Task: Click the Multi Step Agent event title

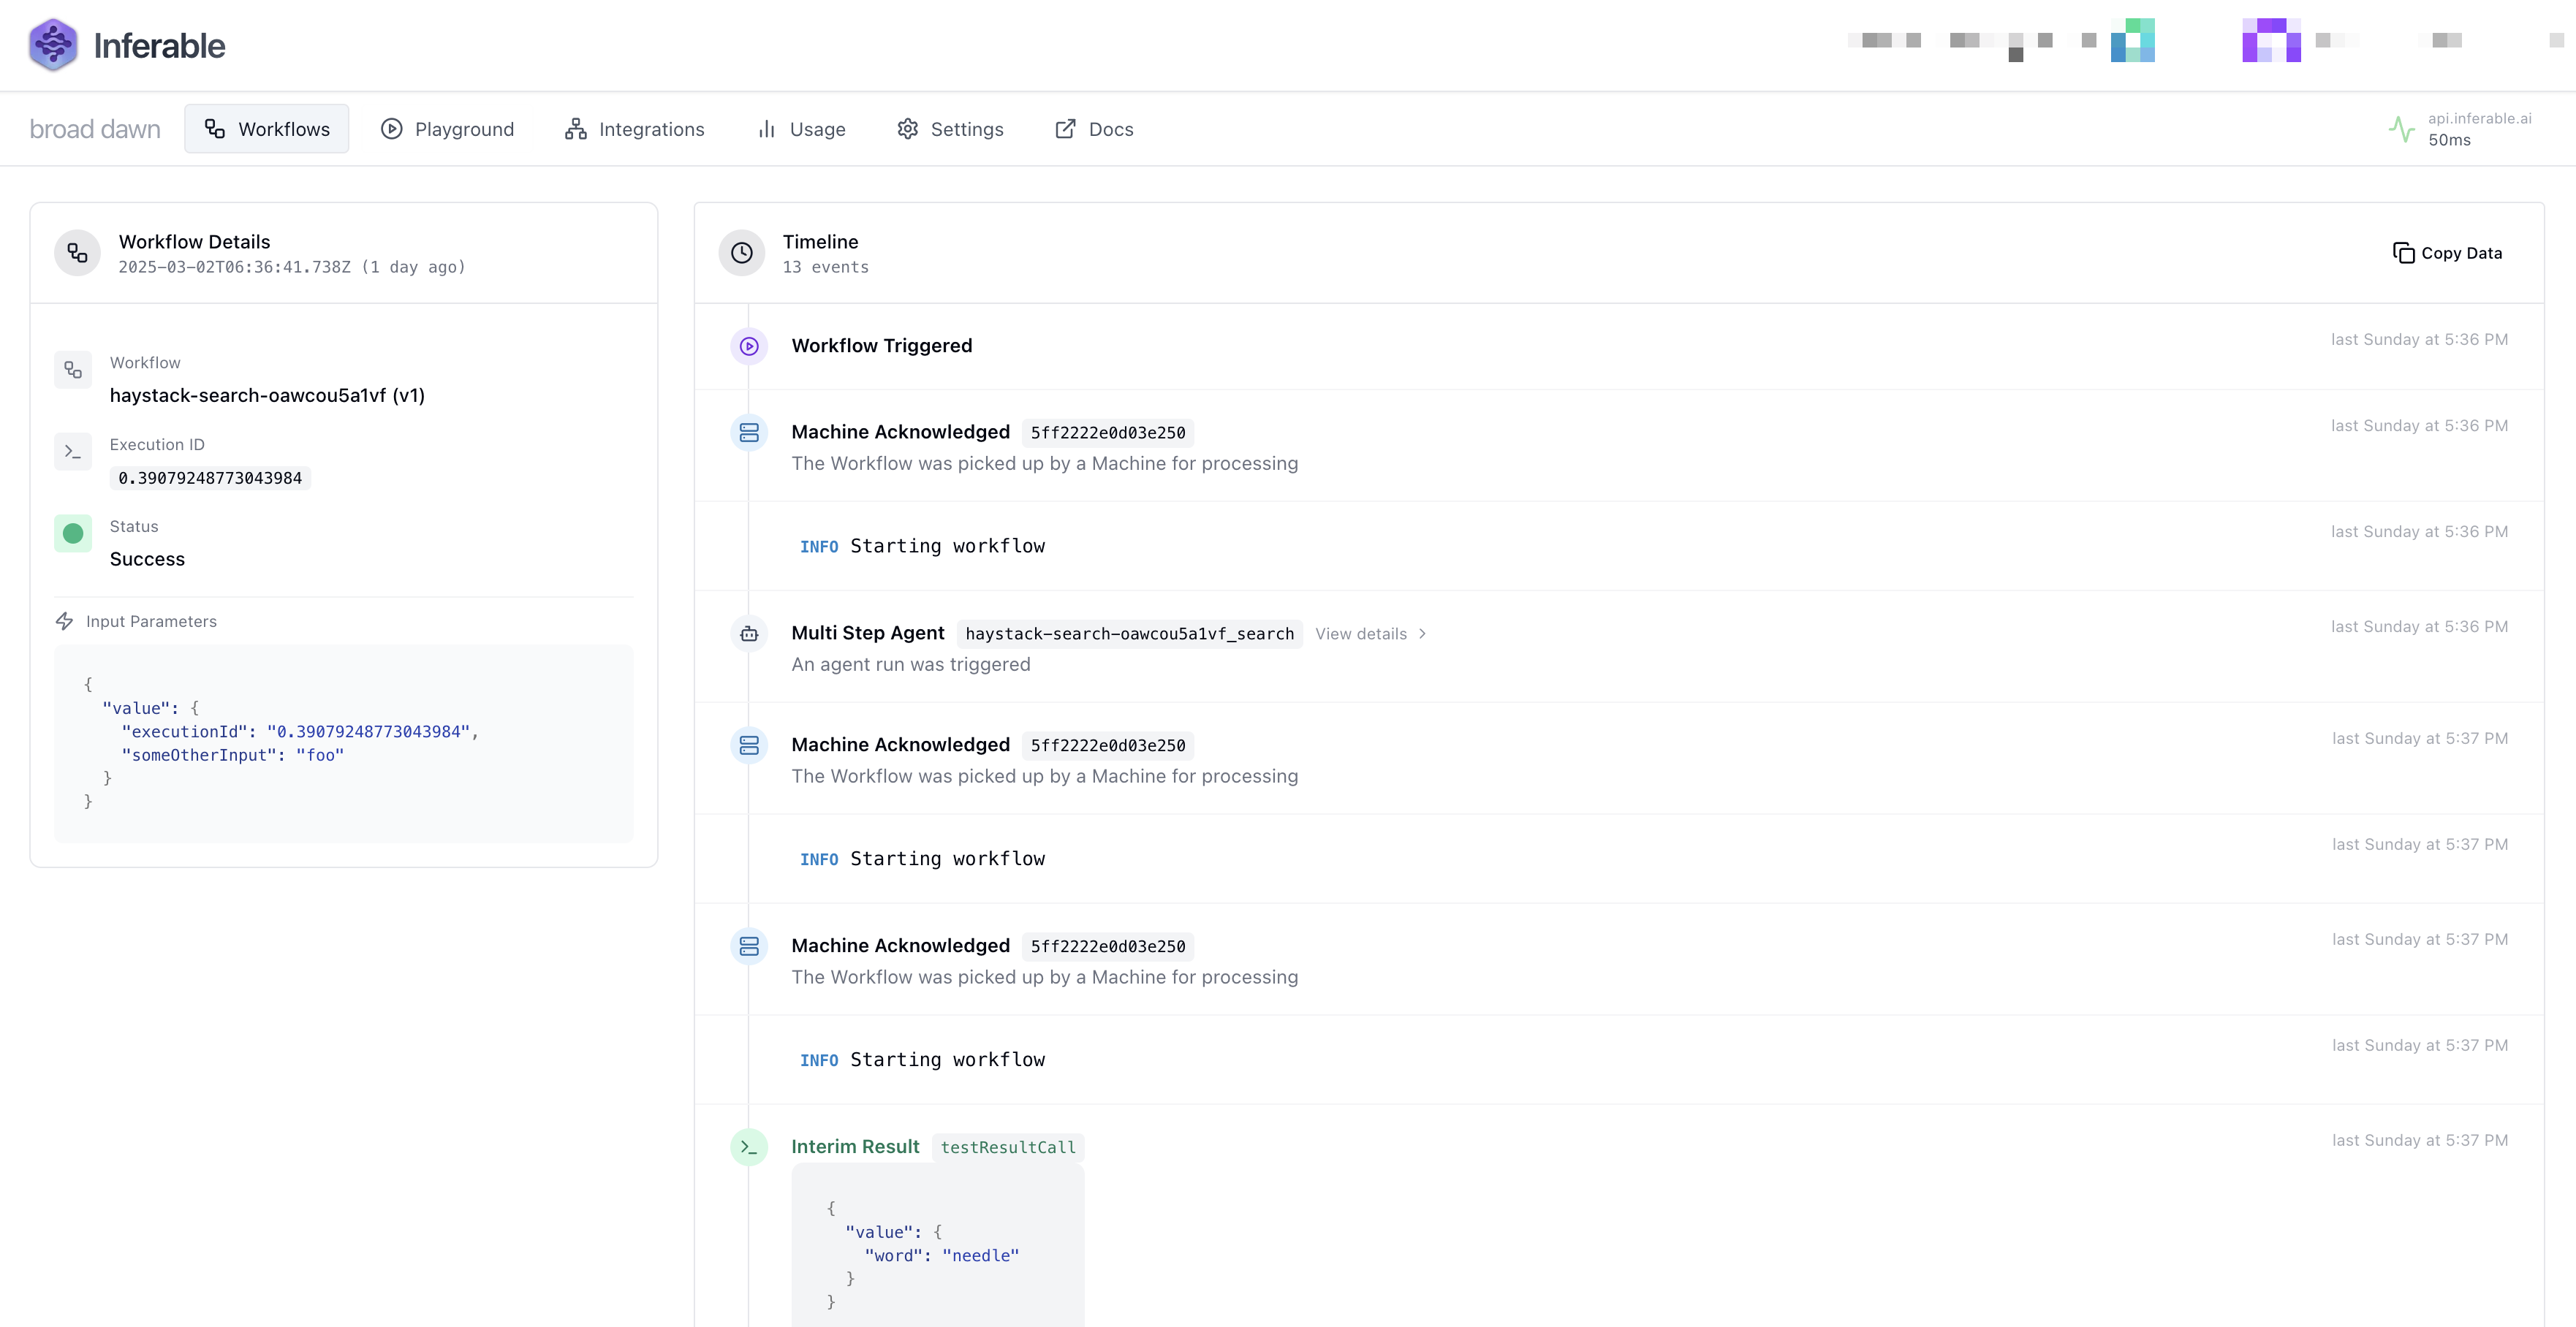Action: click(x=868, y=633)
